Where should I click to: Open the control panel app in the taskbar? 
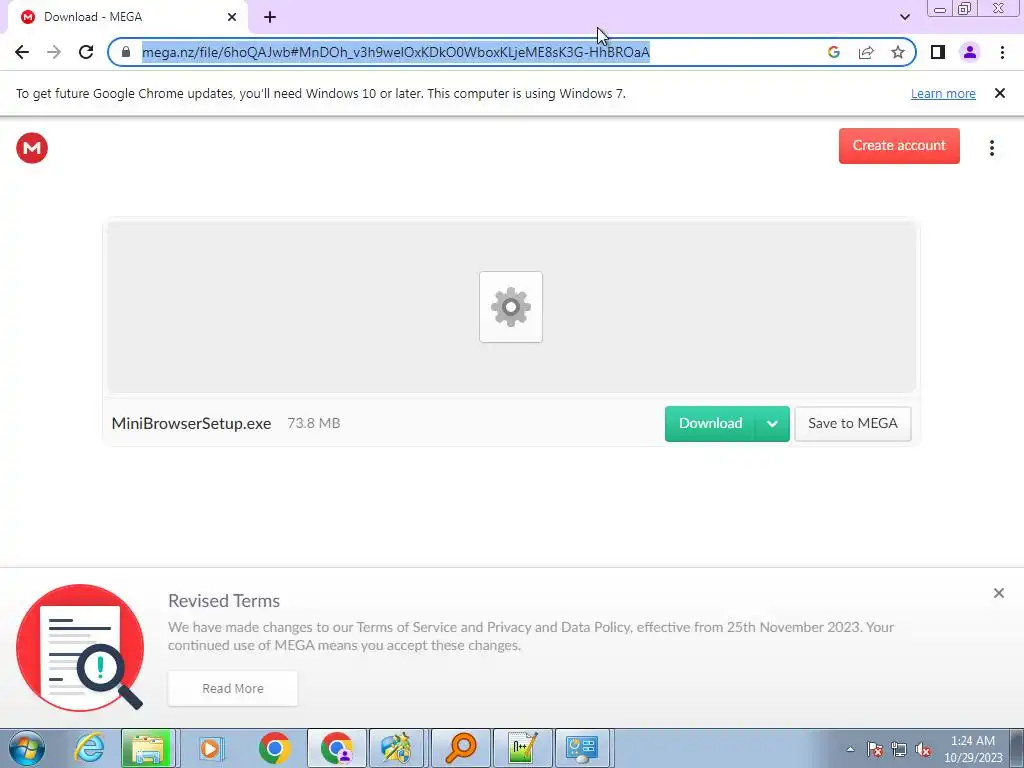[583, 748]
